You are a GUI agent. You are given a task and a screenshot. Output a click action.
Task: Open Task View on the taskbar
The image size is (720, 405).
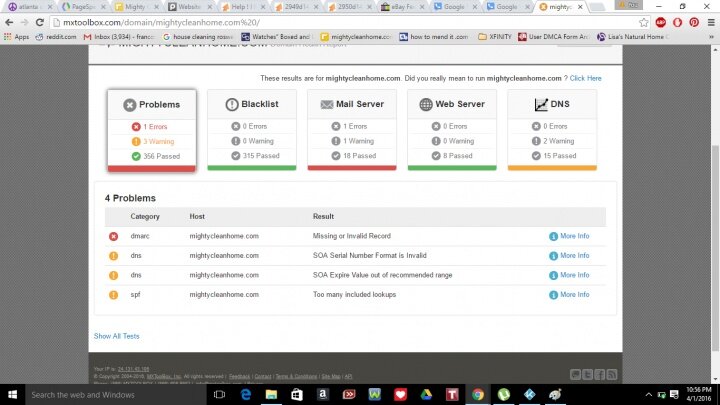click(x=219, y=394)
